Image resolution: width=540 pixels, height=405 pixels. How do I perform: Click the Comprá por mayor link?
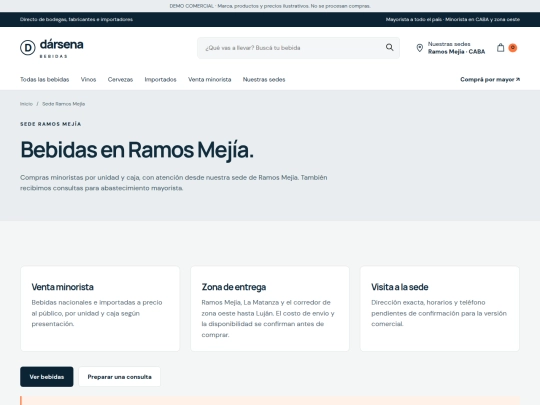pos(490,80)
